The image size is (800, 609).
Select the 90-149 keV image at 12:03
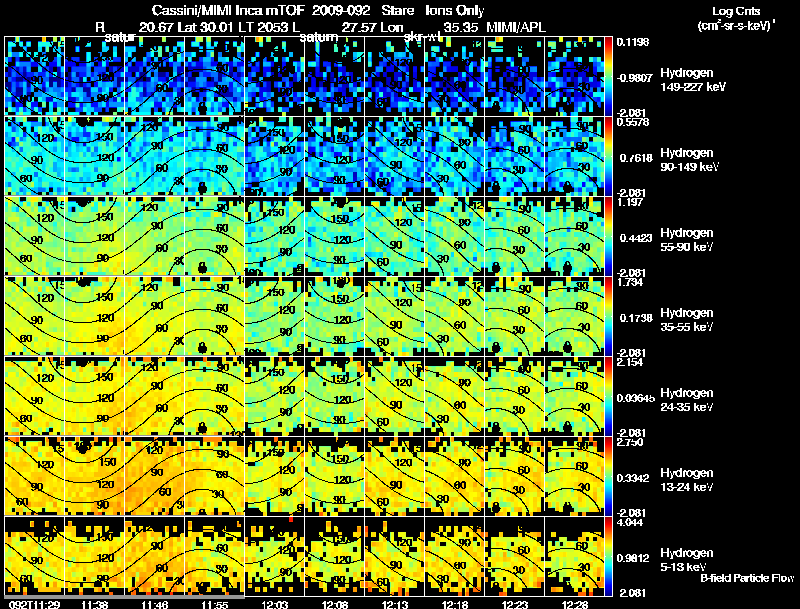tap(274, 156)
